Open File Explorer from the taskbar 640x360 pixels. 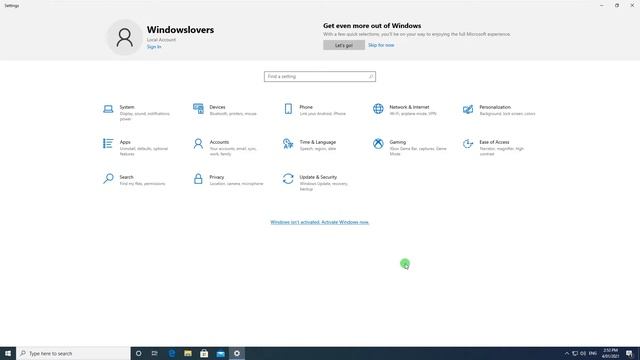pyautogui.click(x=188, y=353)
